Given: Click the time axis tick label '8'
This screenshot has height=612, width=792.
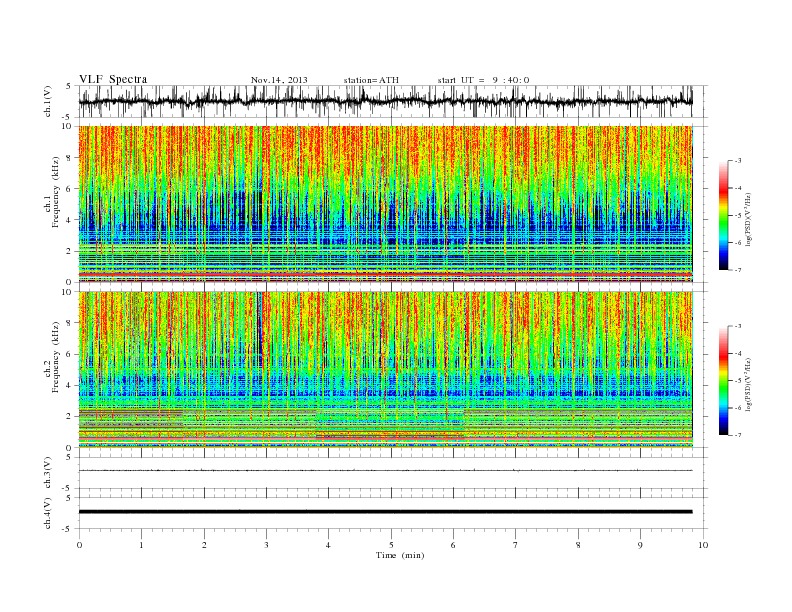Looking at the screenshot, I should coord(578,545).
